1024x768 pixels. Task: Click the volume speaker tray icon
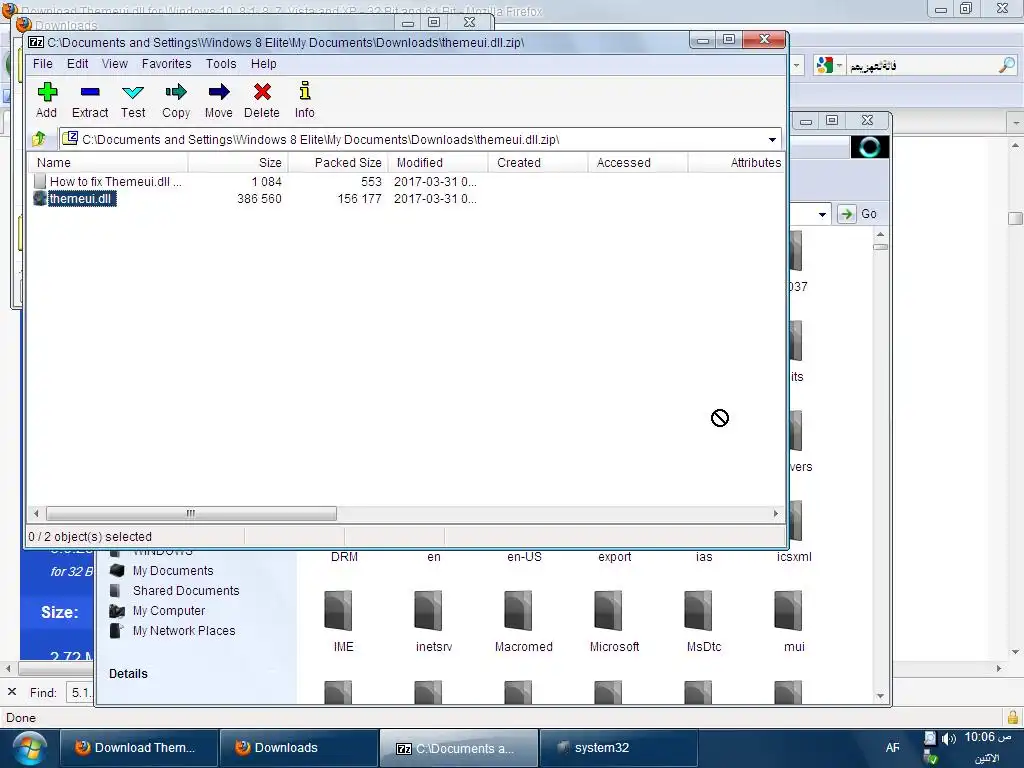948,739
